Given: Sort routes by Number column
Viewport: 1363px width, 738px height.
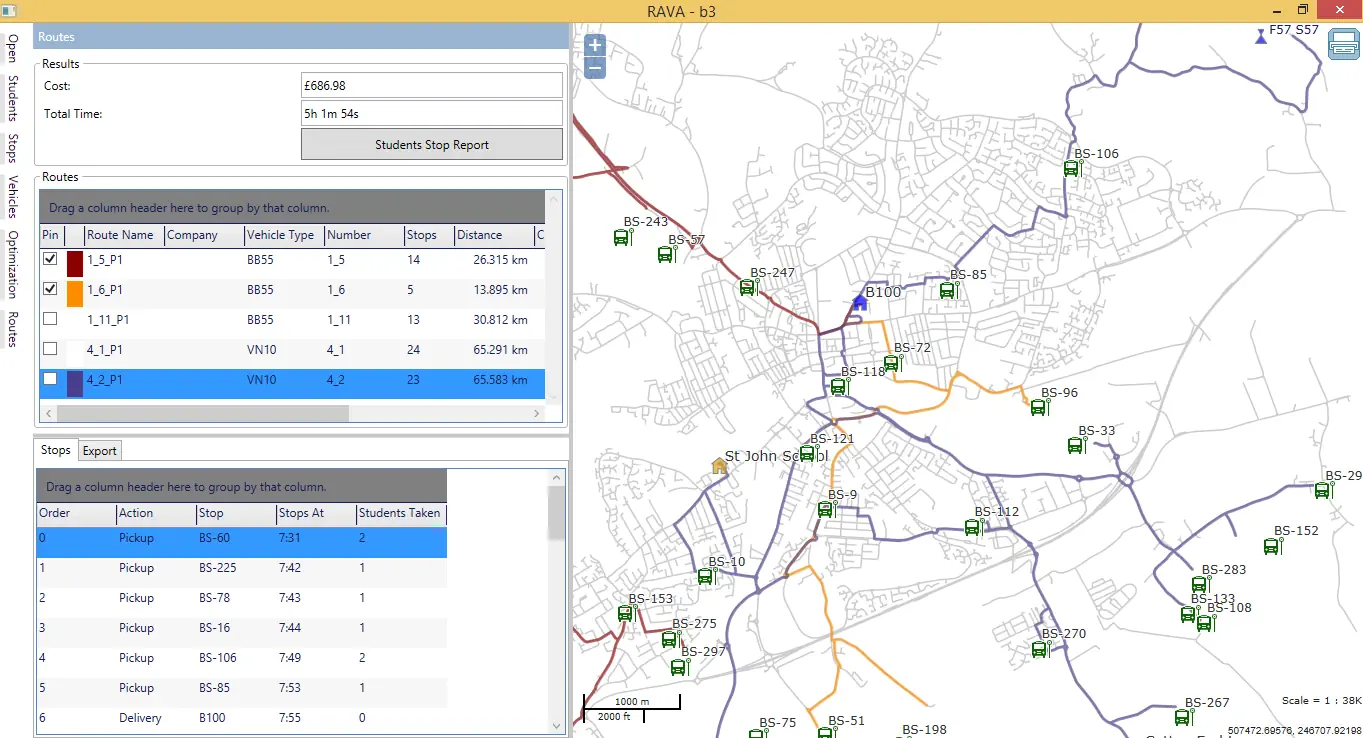Looking at the screenshot, I should (364, 235).
